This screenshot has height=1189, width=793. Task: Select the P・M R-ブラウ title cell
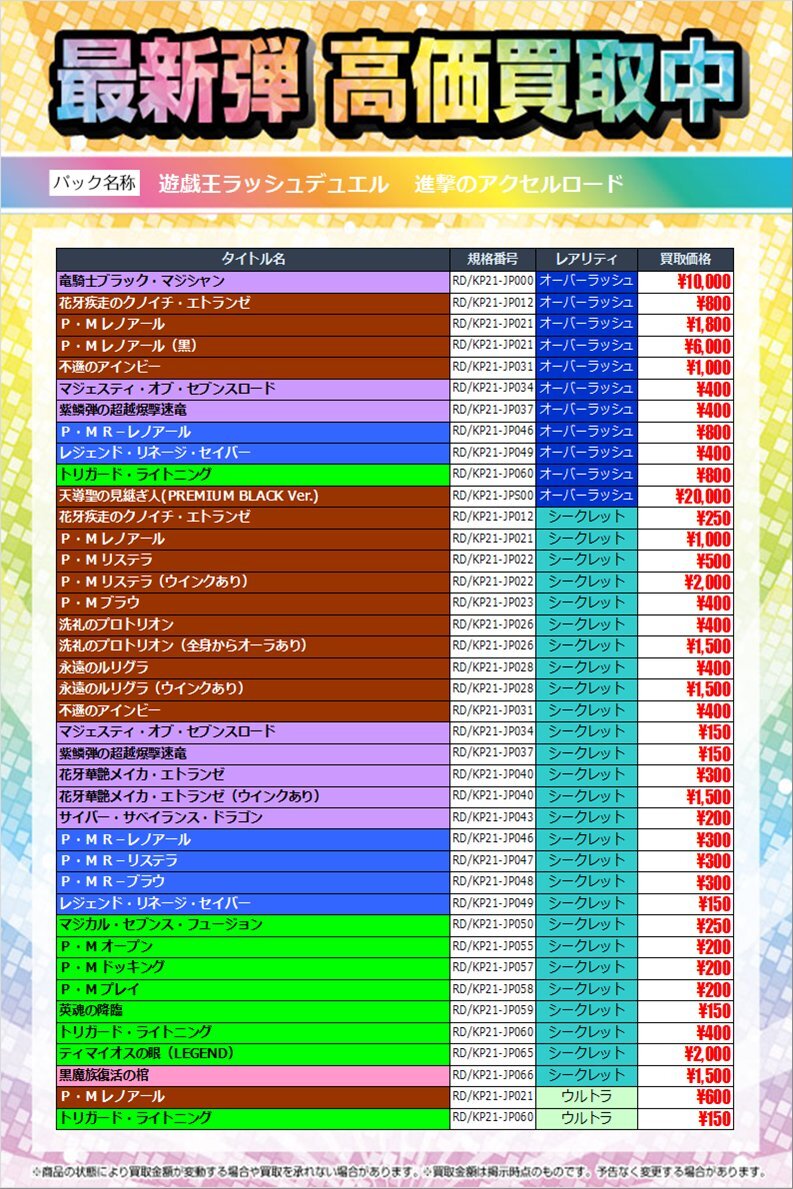pyautogui.click(x=253, y=882)
